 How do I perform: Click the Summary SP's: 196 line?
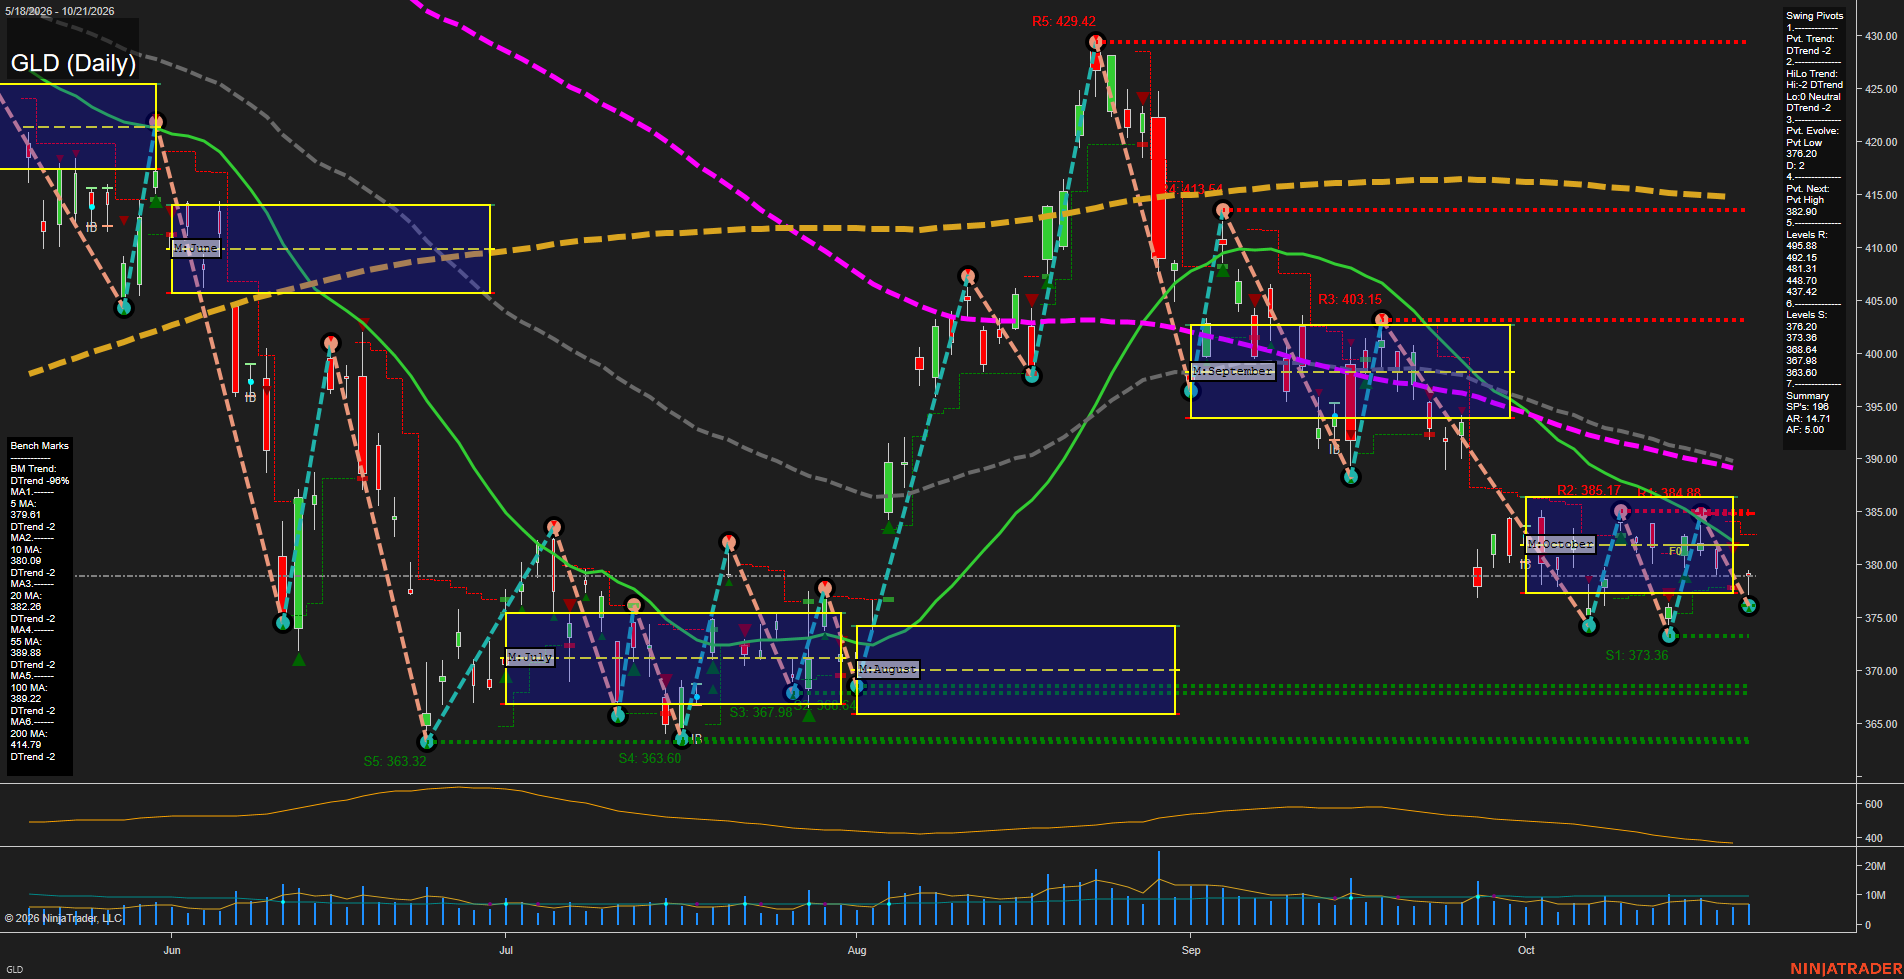(1808, 407)
